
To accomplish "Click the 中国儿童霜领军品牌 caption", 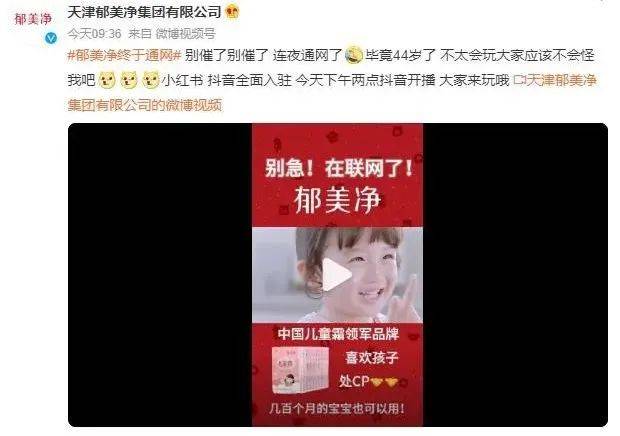I will (338, 334).
